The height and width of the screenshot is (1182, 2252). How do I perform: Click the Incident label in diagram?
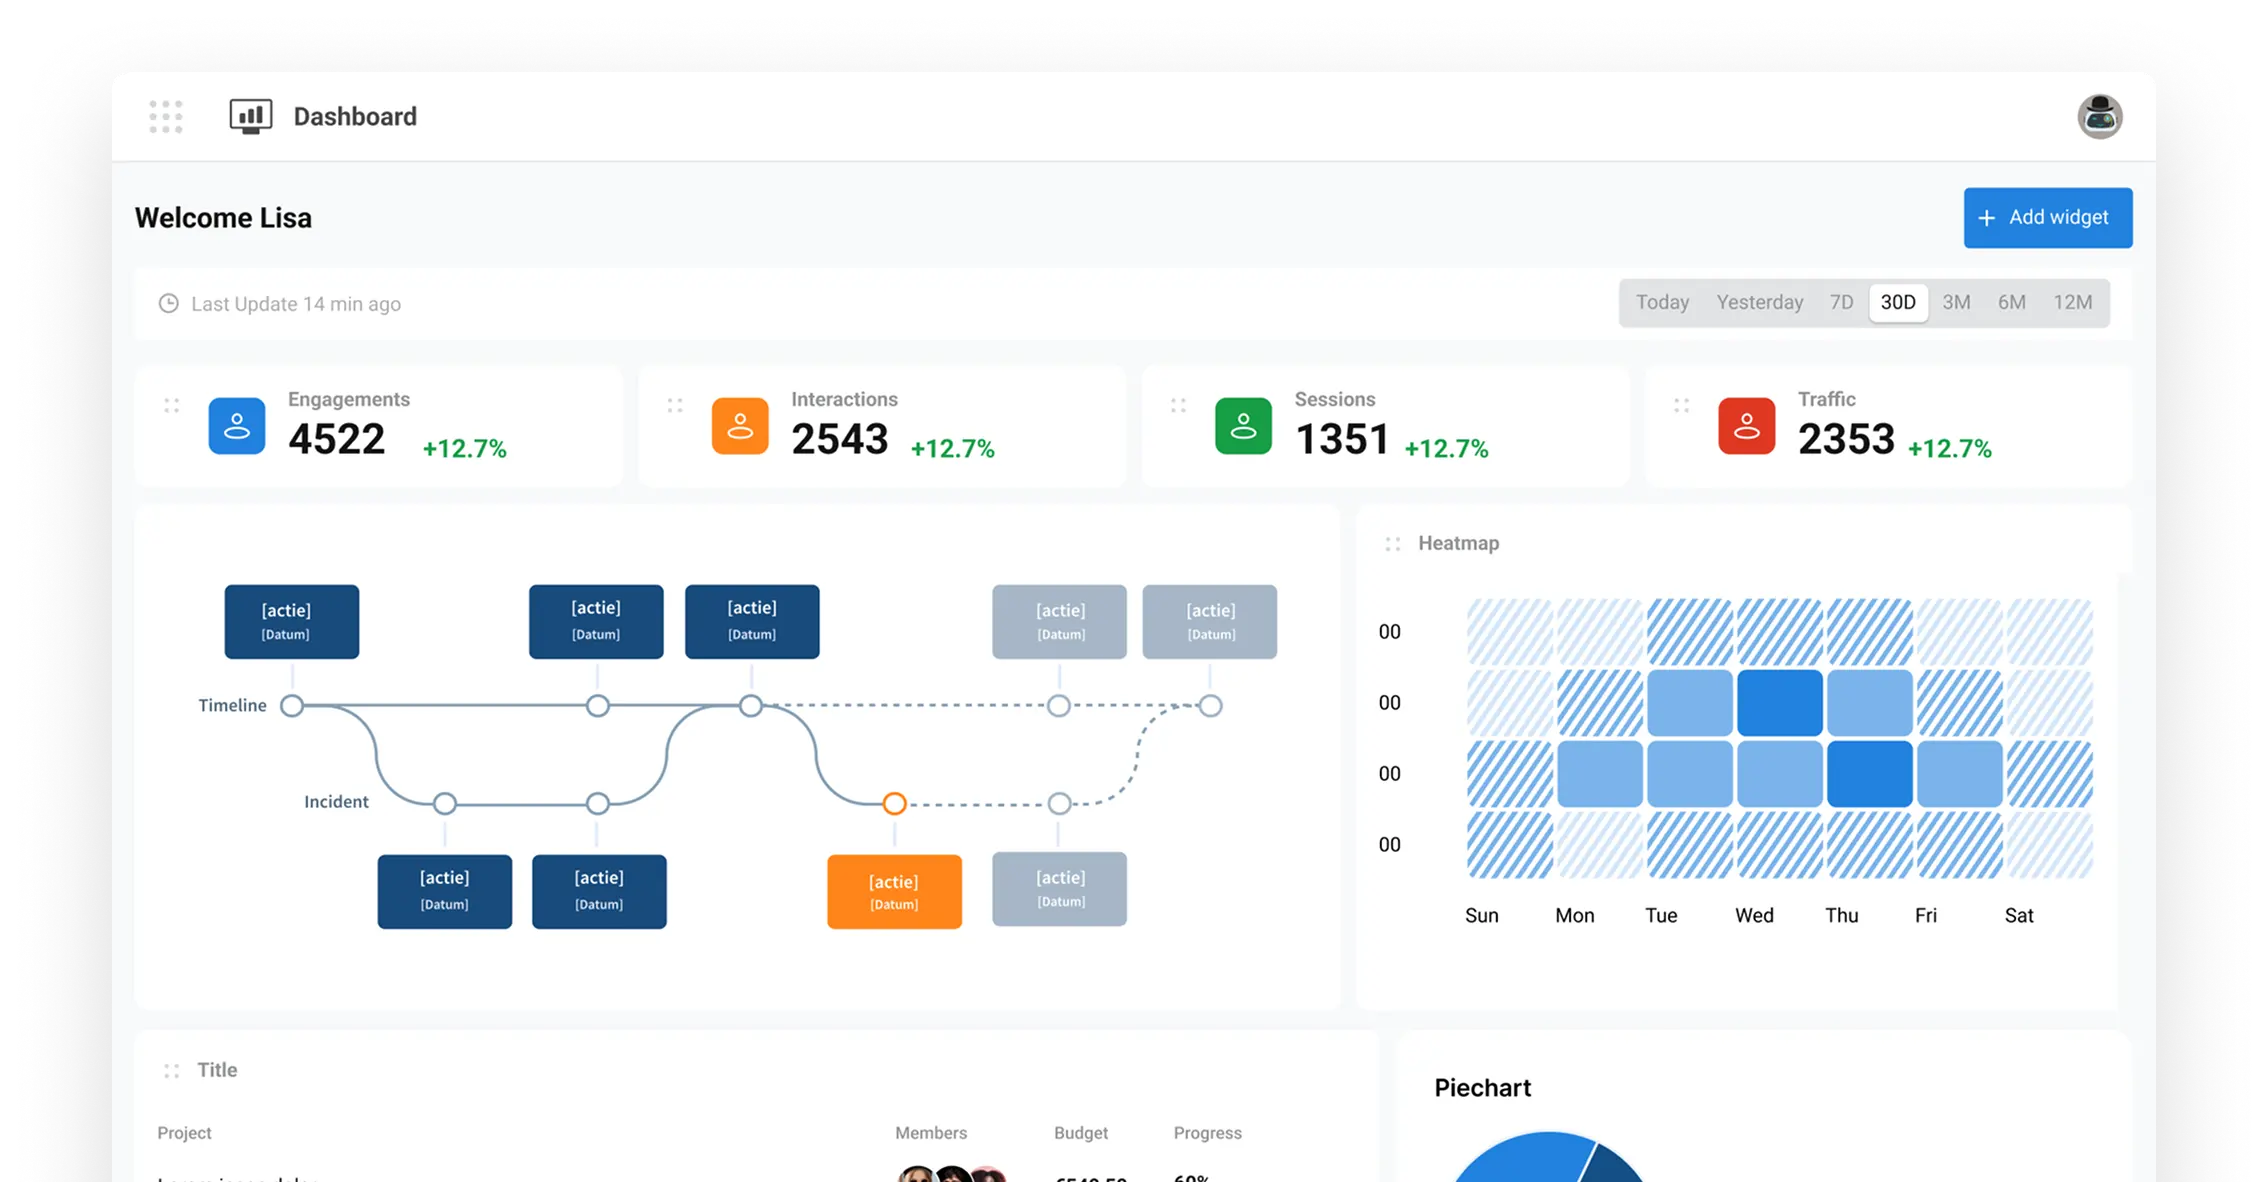click(x=336, y=802)
